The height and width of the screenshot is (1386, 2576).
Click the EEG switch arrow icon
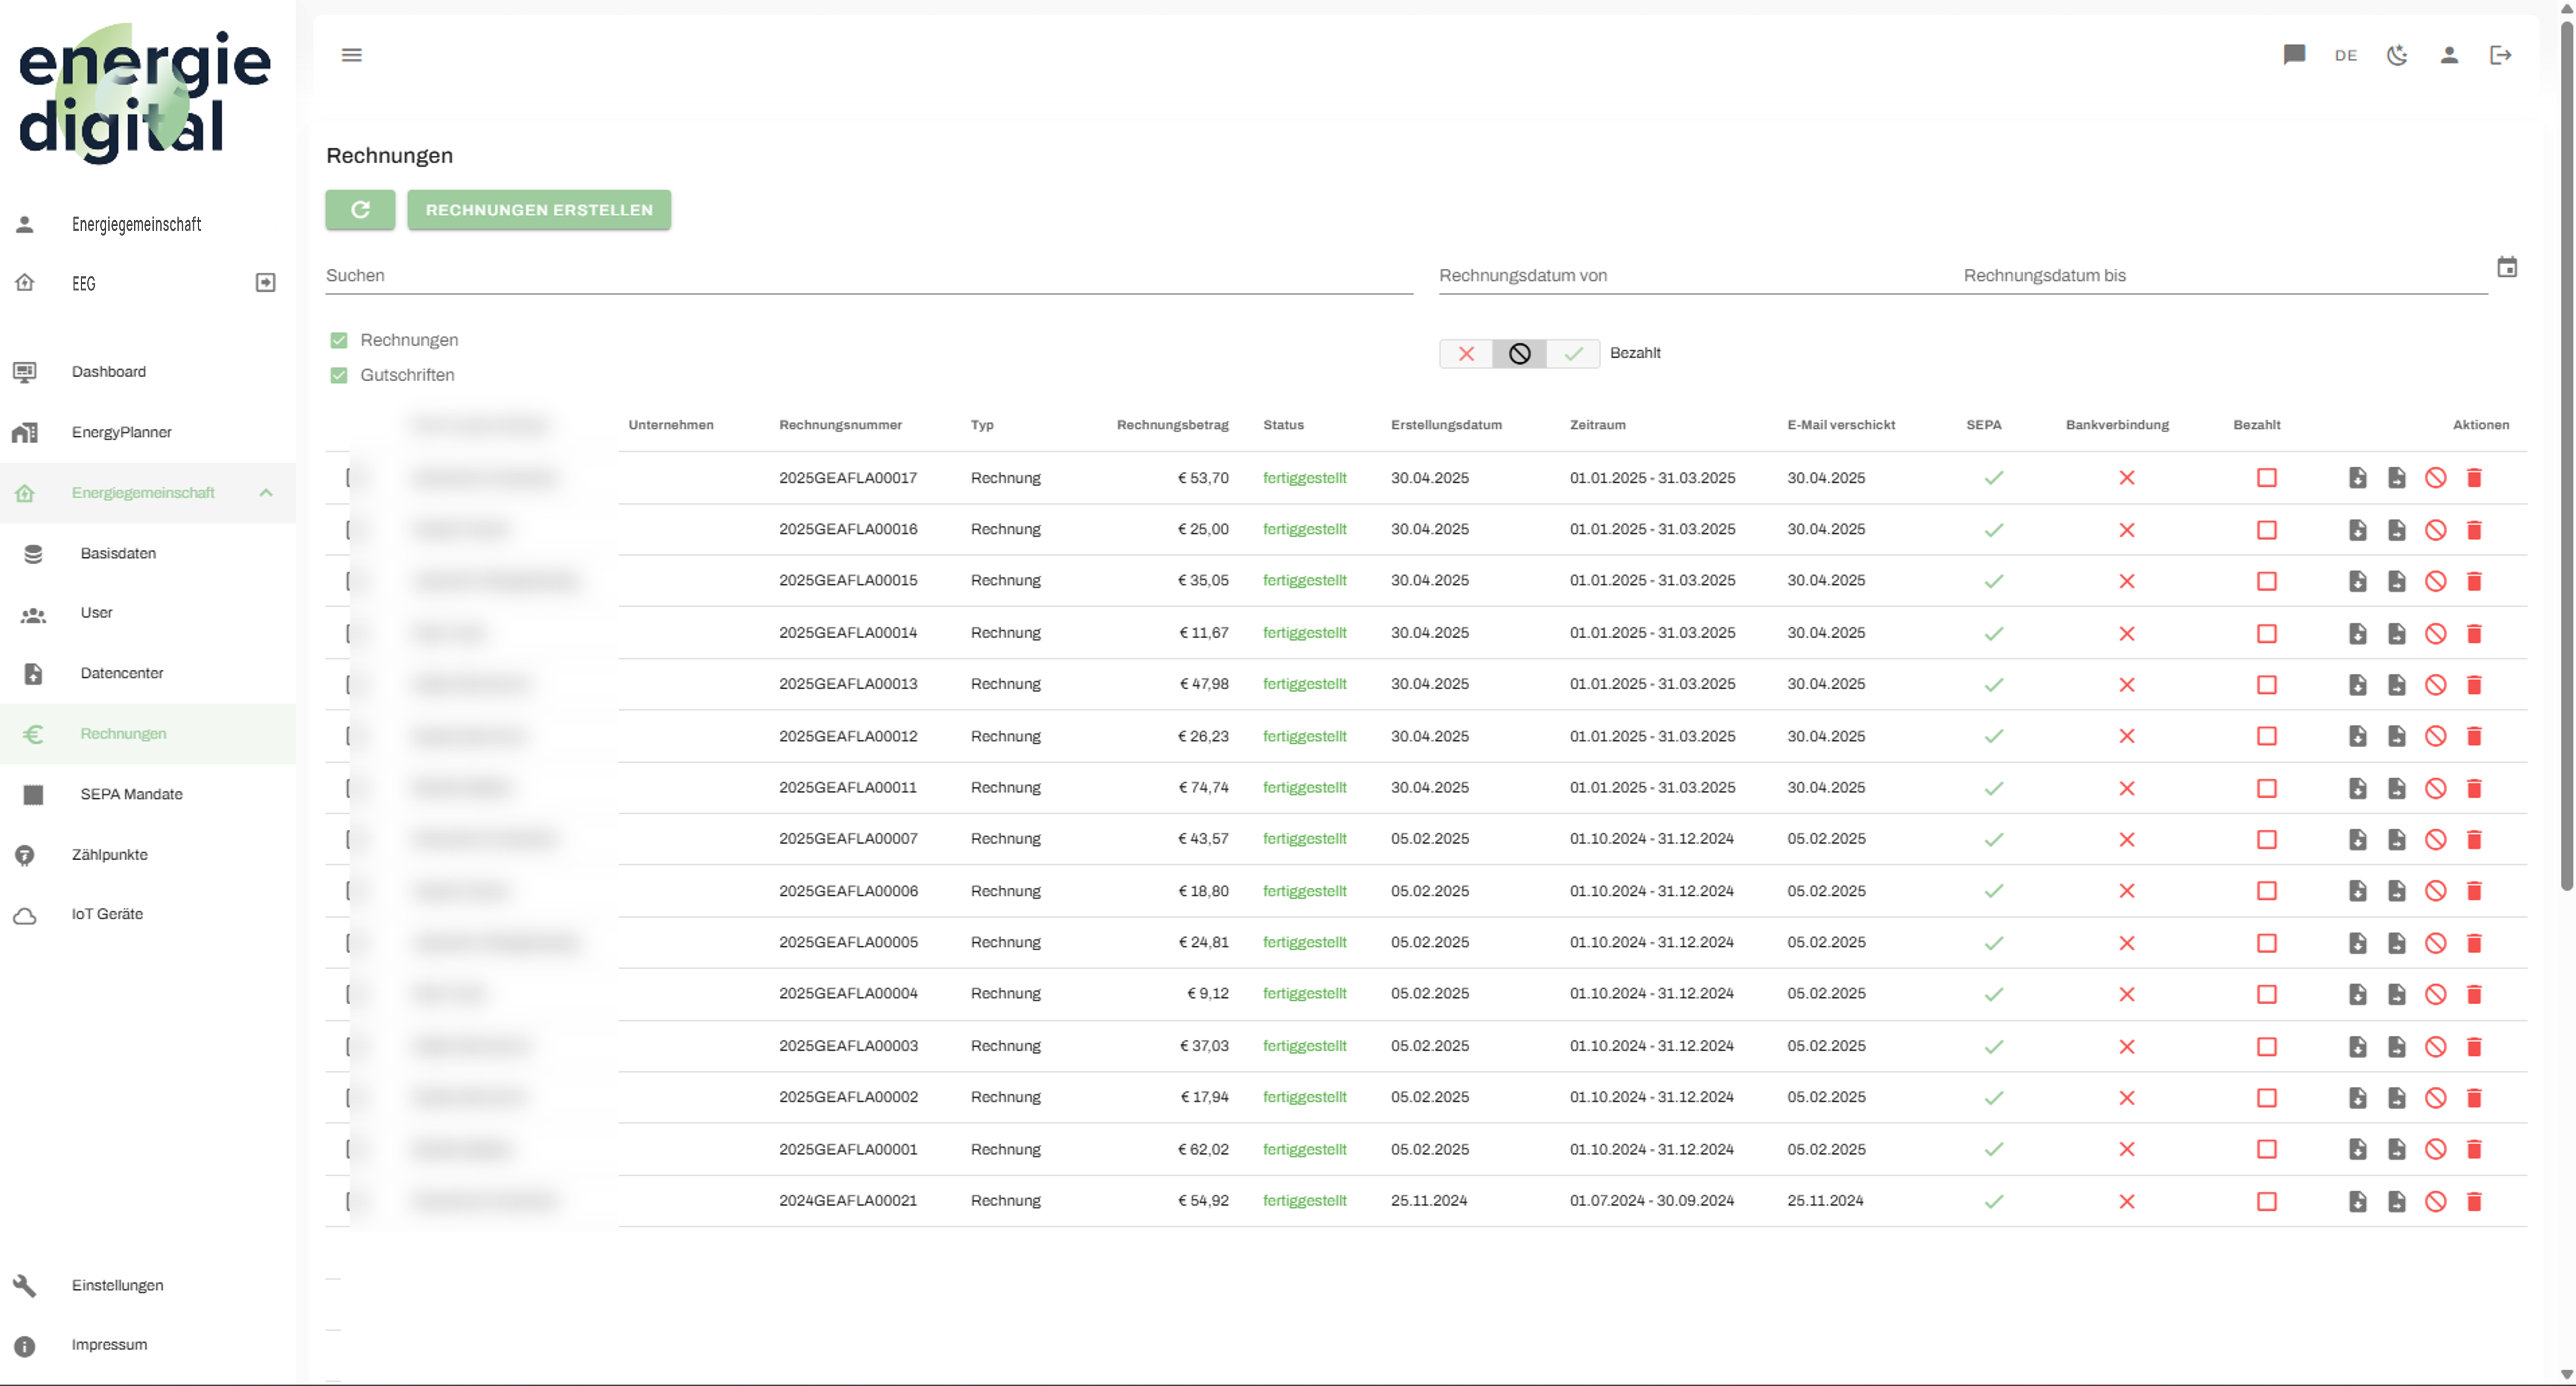point(265,283)
